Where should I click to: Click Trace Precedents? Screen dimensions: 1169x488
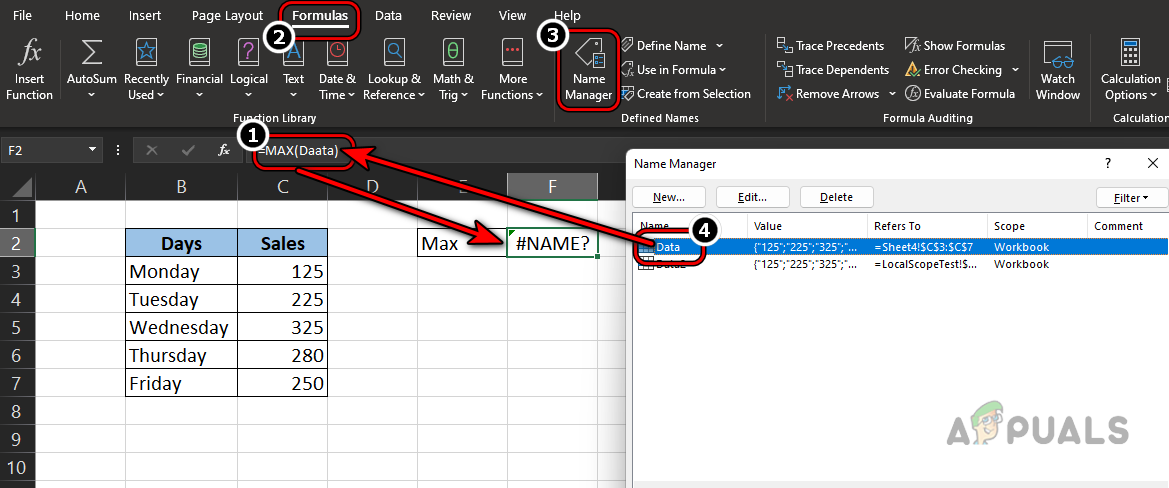click(831, 45)
